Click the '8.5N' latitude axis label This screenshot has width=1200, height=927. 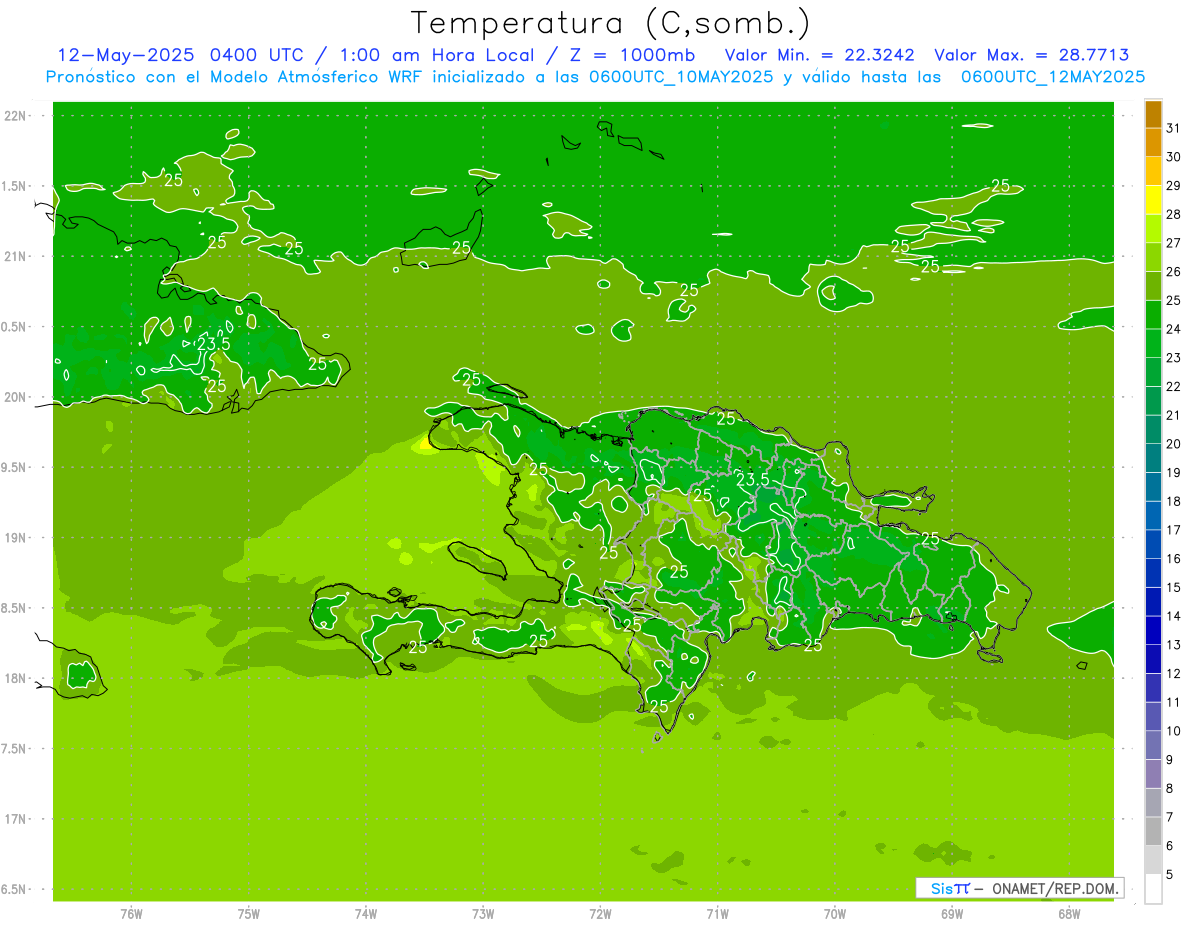point(16,608)
